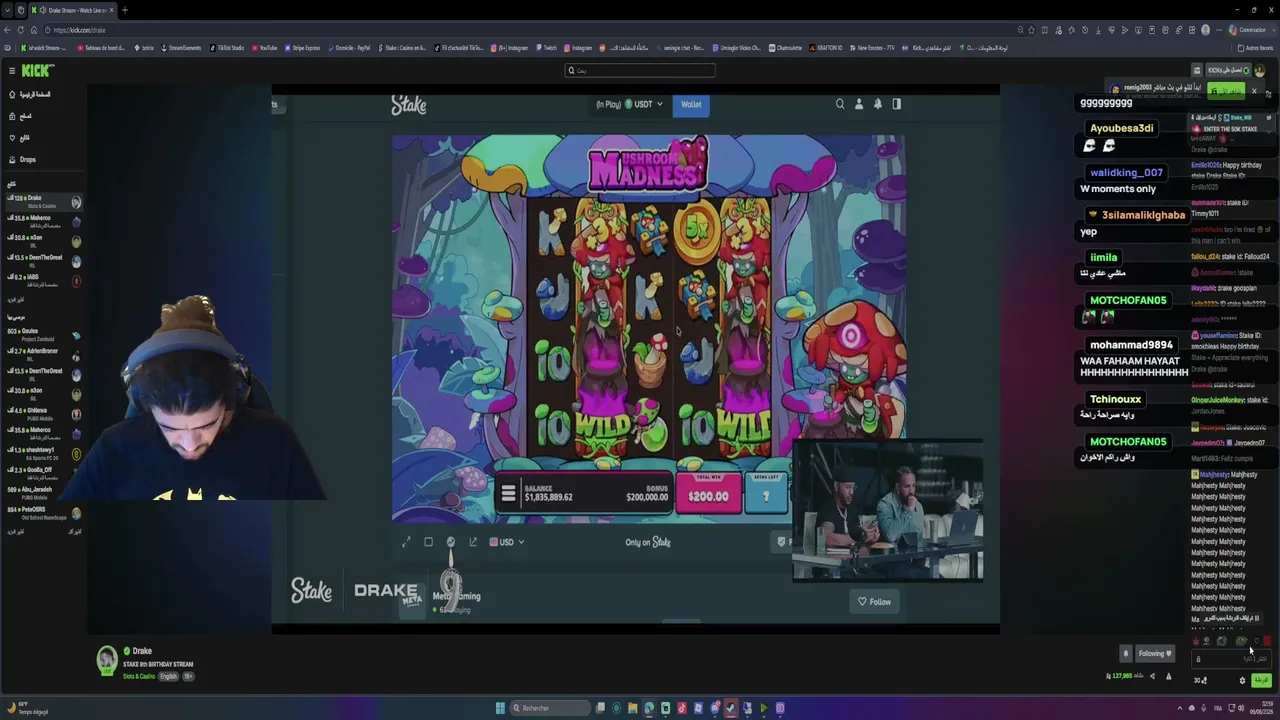Open the Goutes recommended channel
The width and height of the screenshot is (1280, 720).
pos(44,335)
